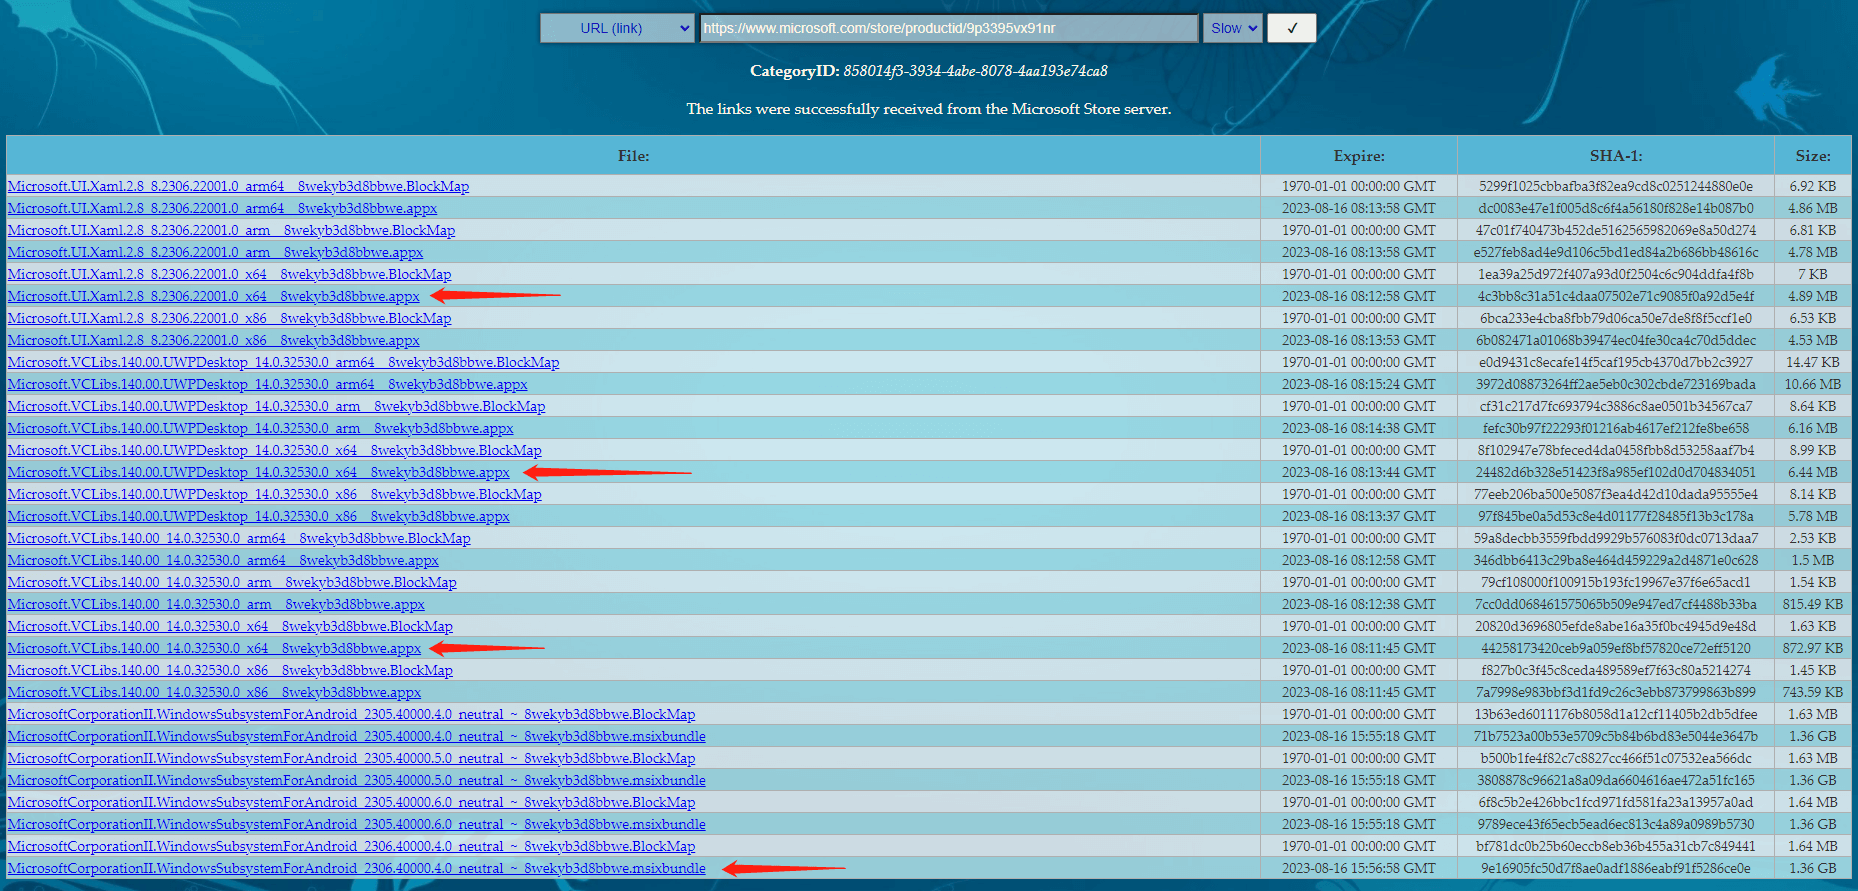Download WindowsSubsystemForAndroid 2306.40000.4.0 msixbundle

tap(356, 869)
